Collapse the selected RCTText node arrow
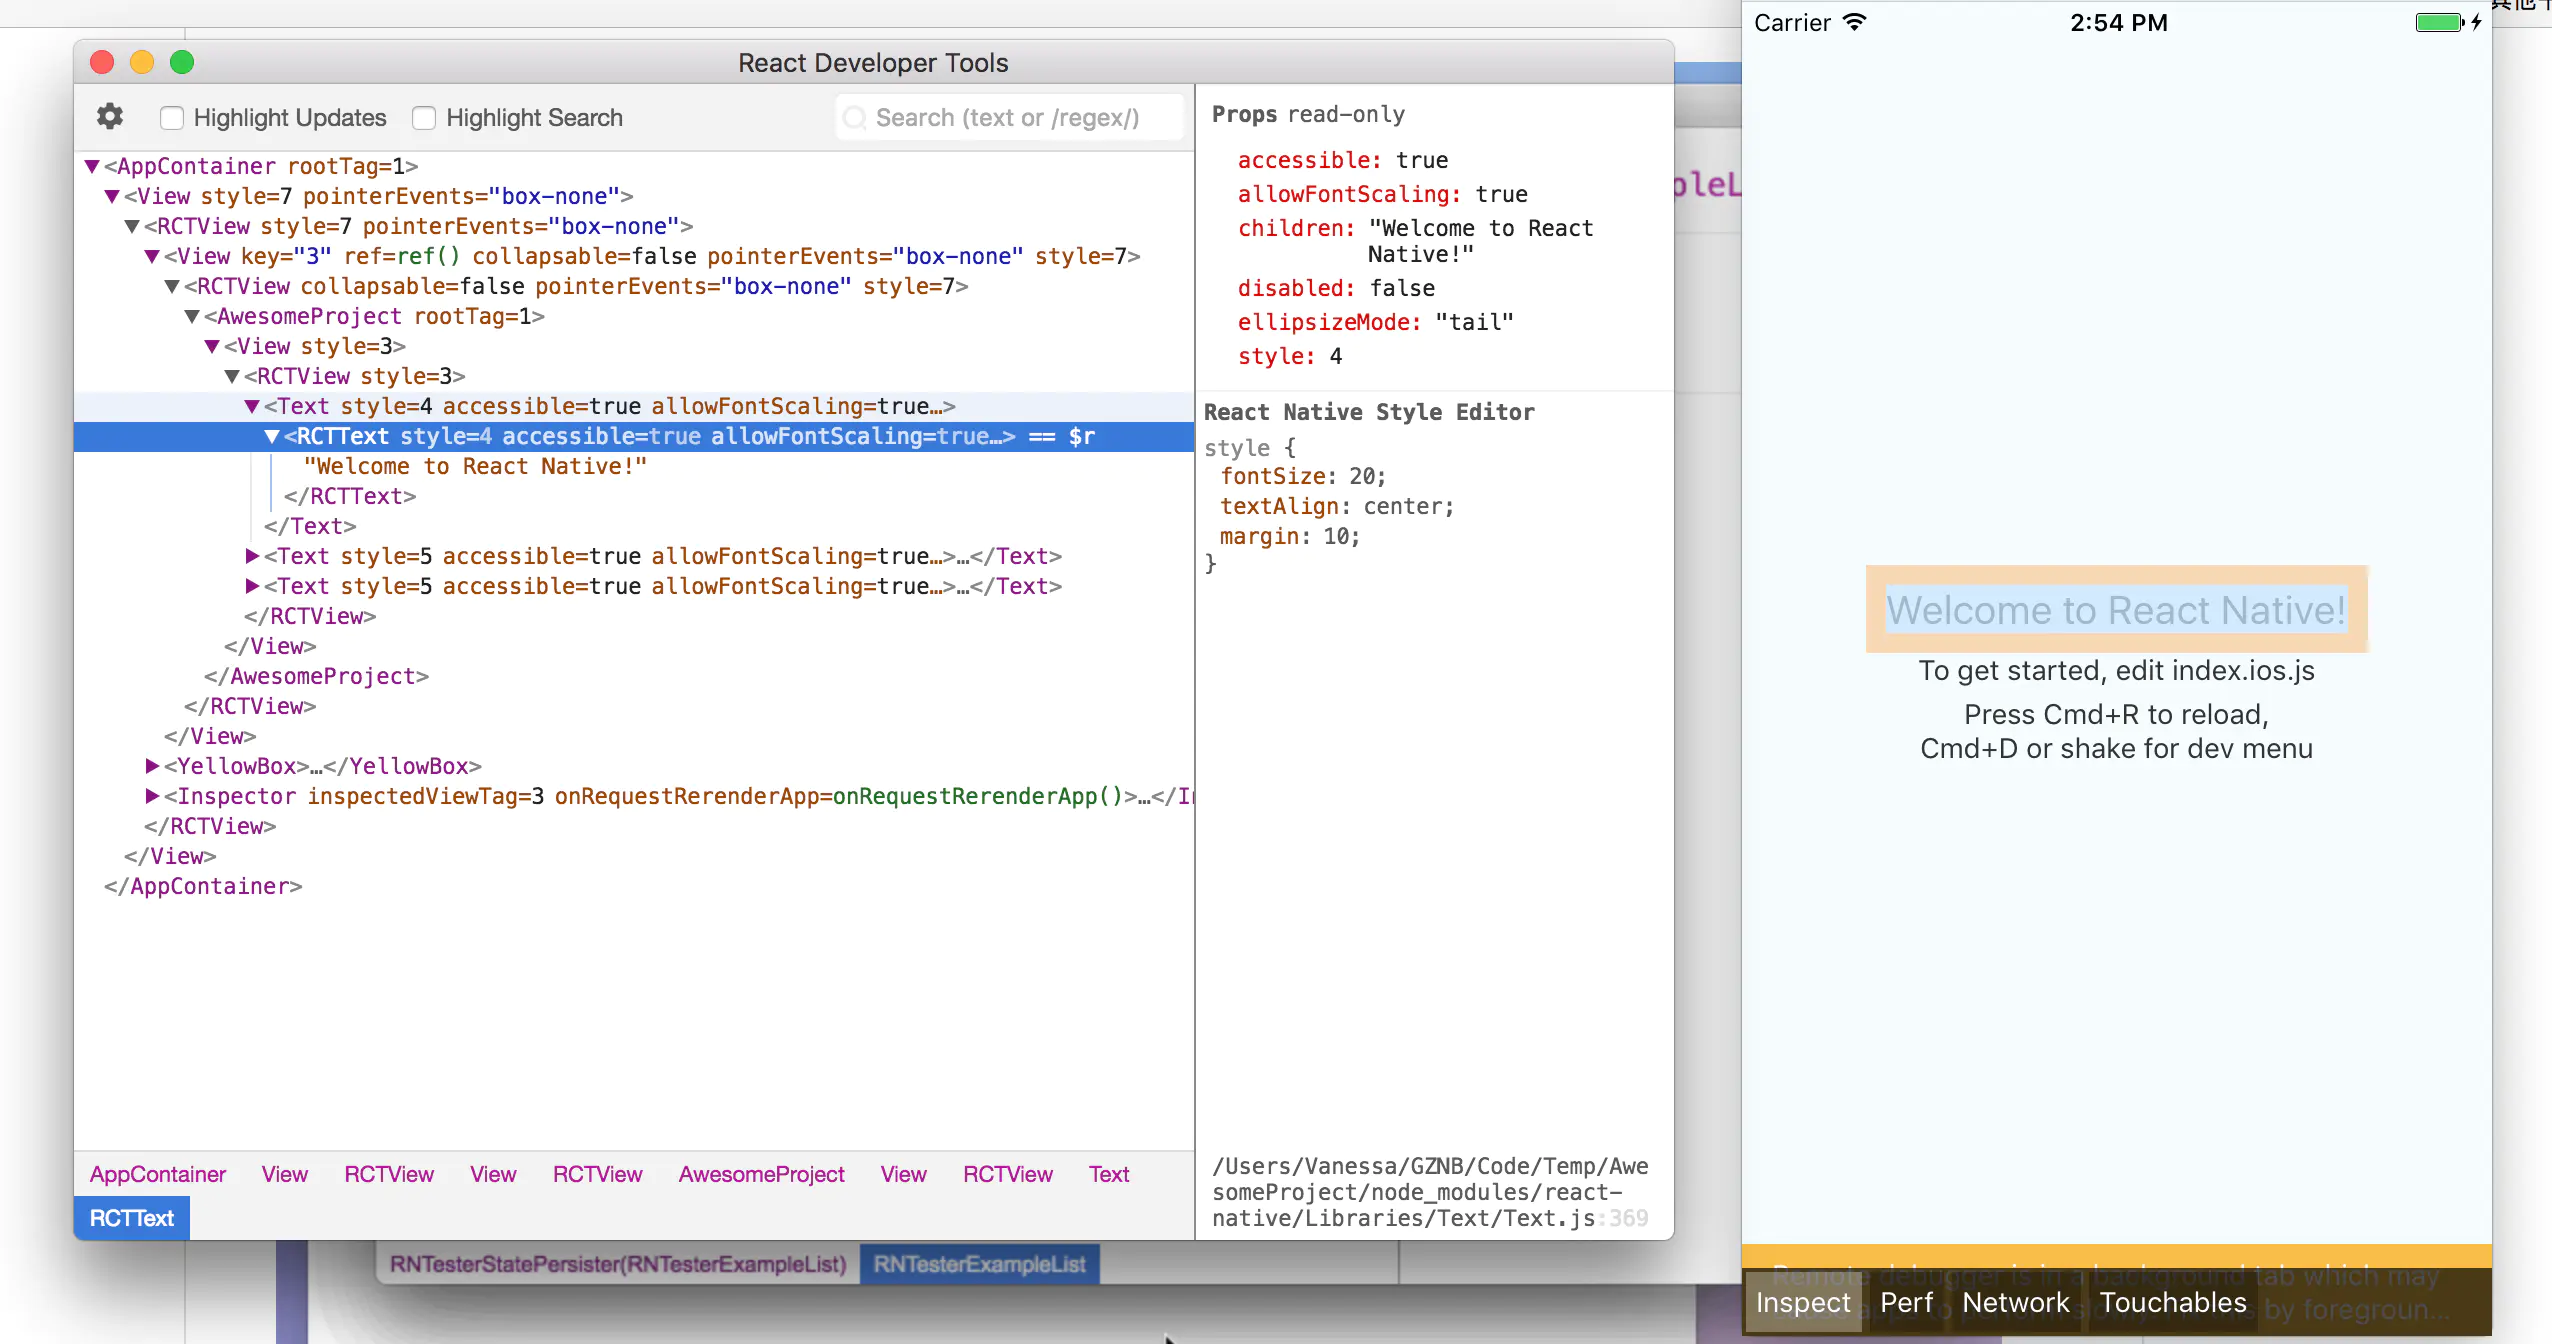This screenshot has height=1344, width=2552. pyautogui.click(x=271, y=436)
